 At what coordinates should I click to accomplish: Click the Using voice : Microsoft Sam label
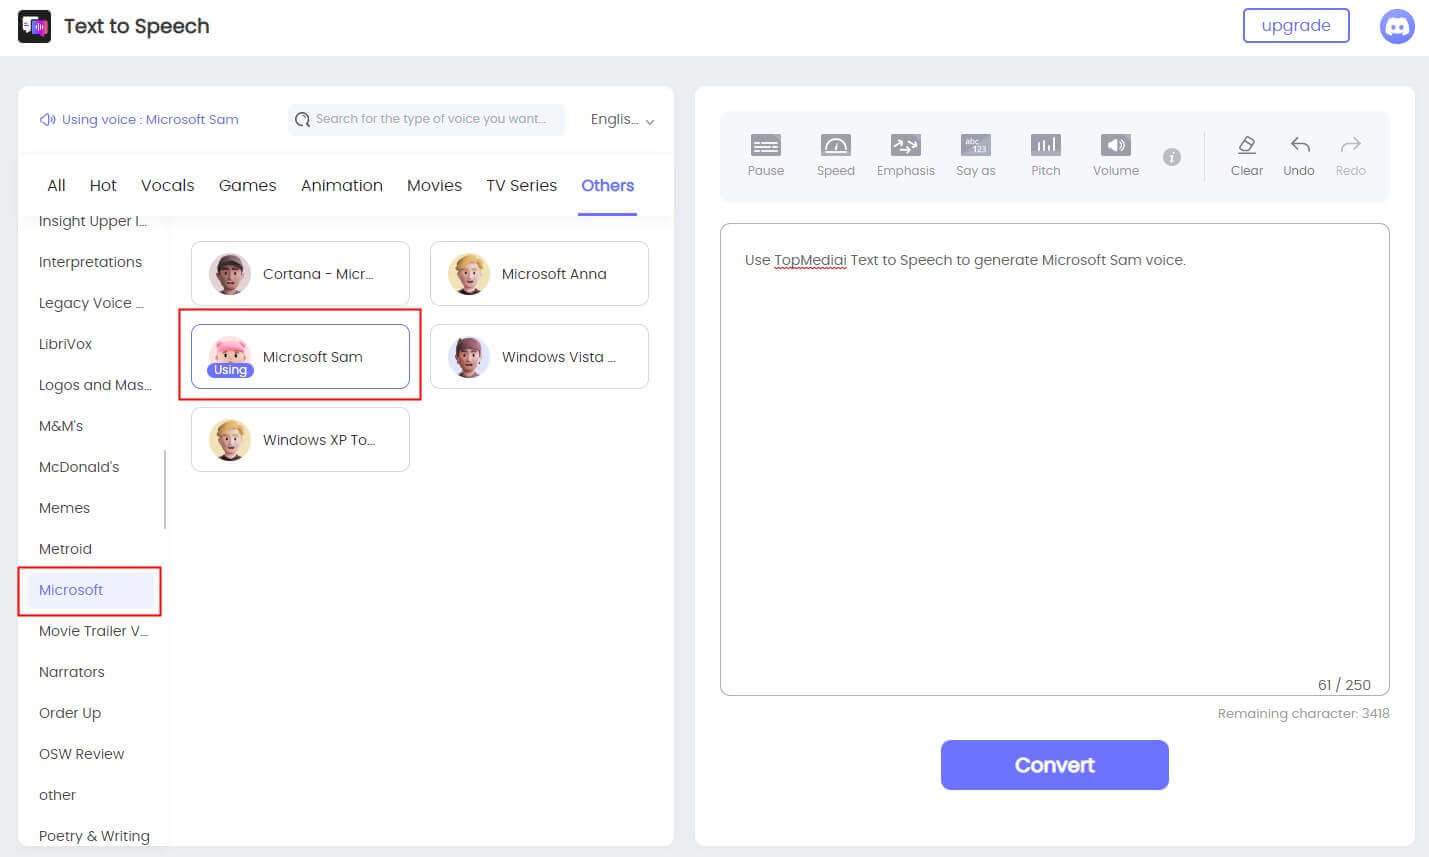pos(150,119)
